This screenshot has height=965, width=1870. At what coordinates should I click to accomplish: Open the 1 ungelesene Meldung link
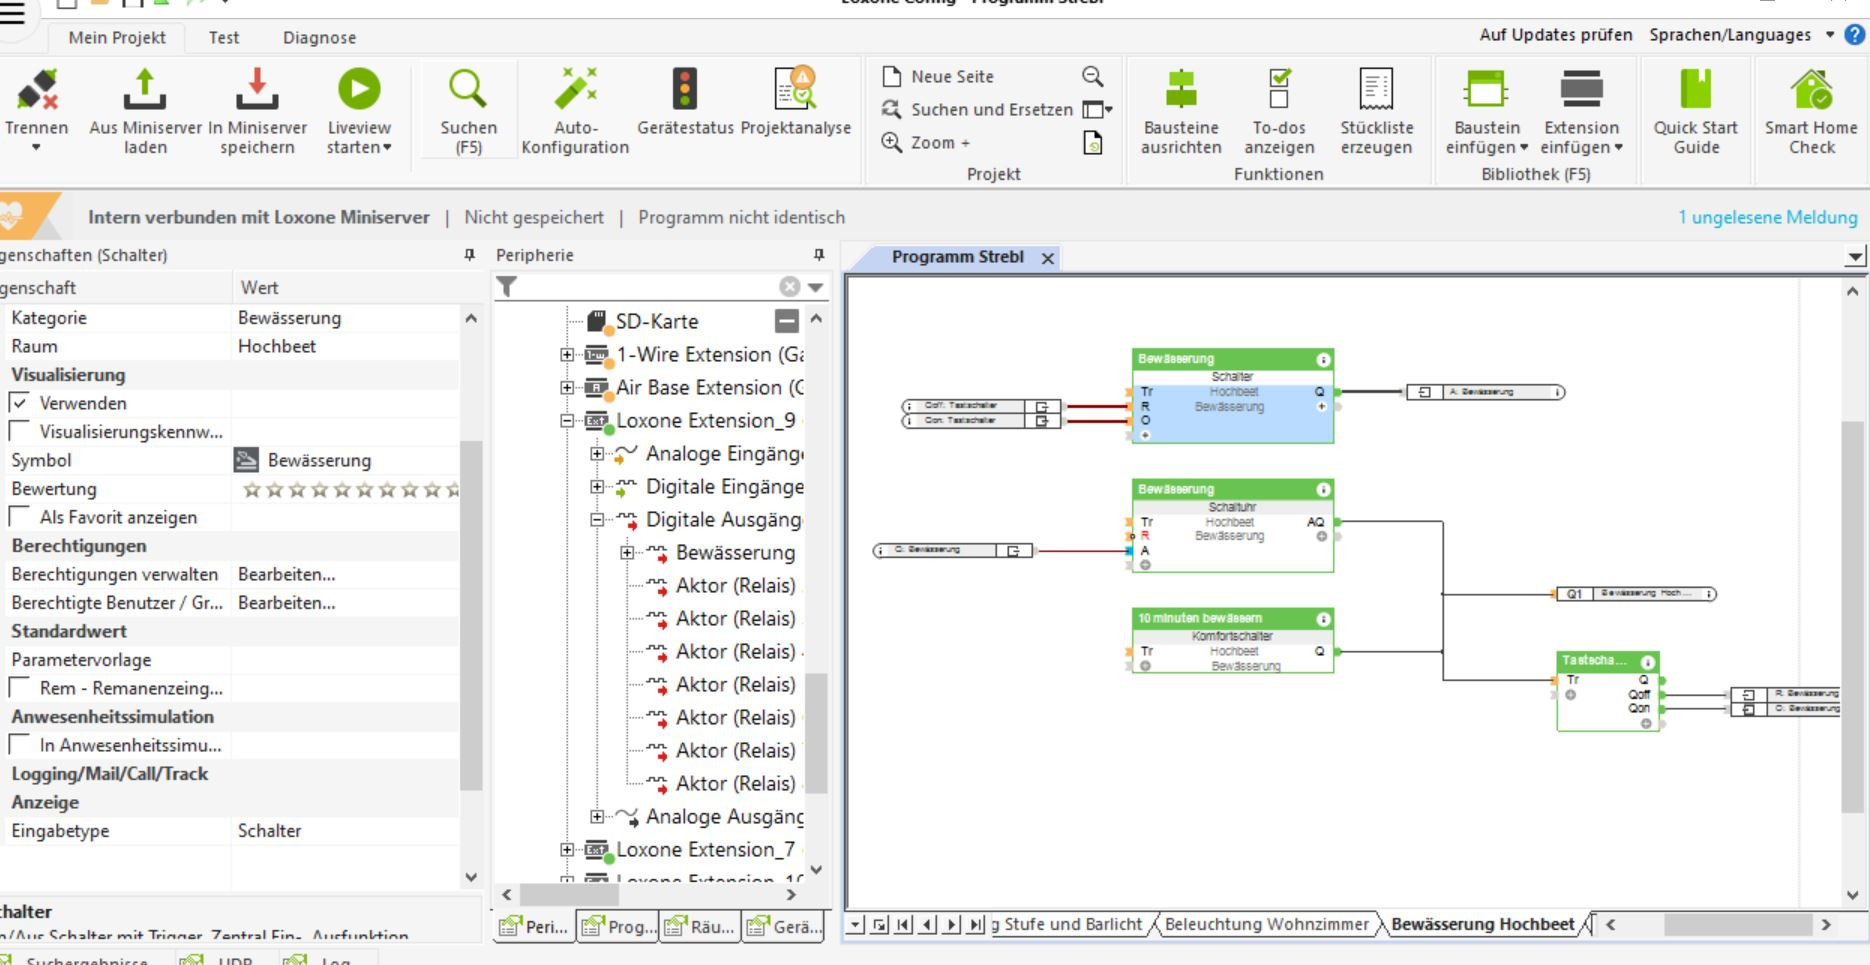(x=1767, y=217)
